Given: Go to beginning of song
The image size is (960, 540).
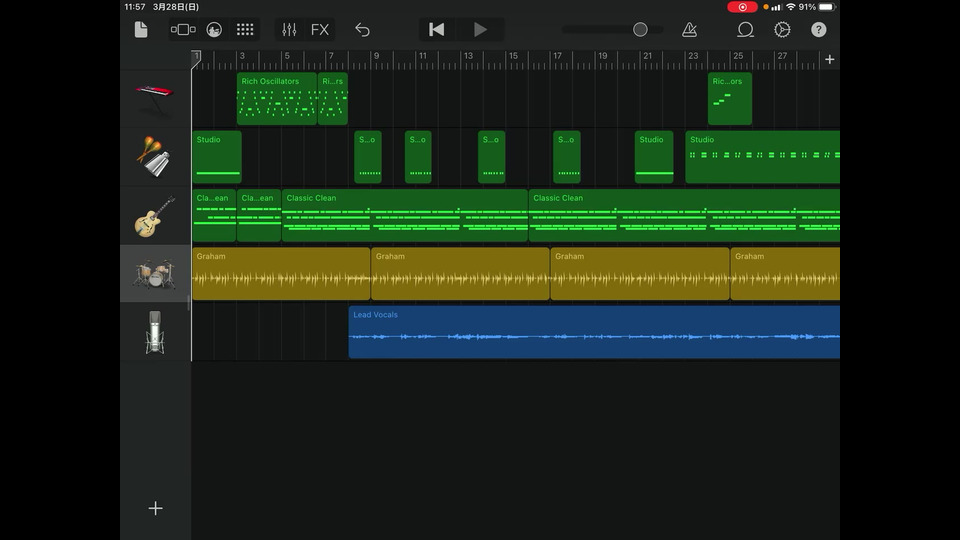Looking at the screenshot, I should click(x=437, y=29).
